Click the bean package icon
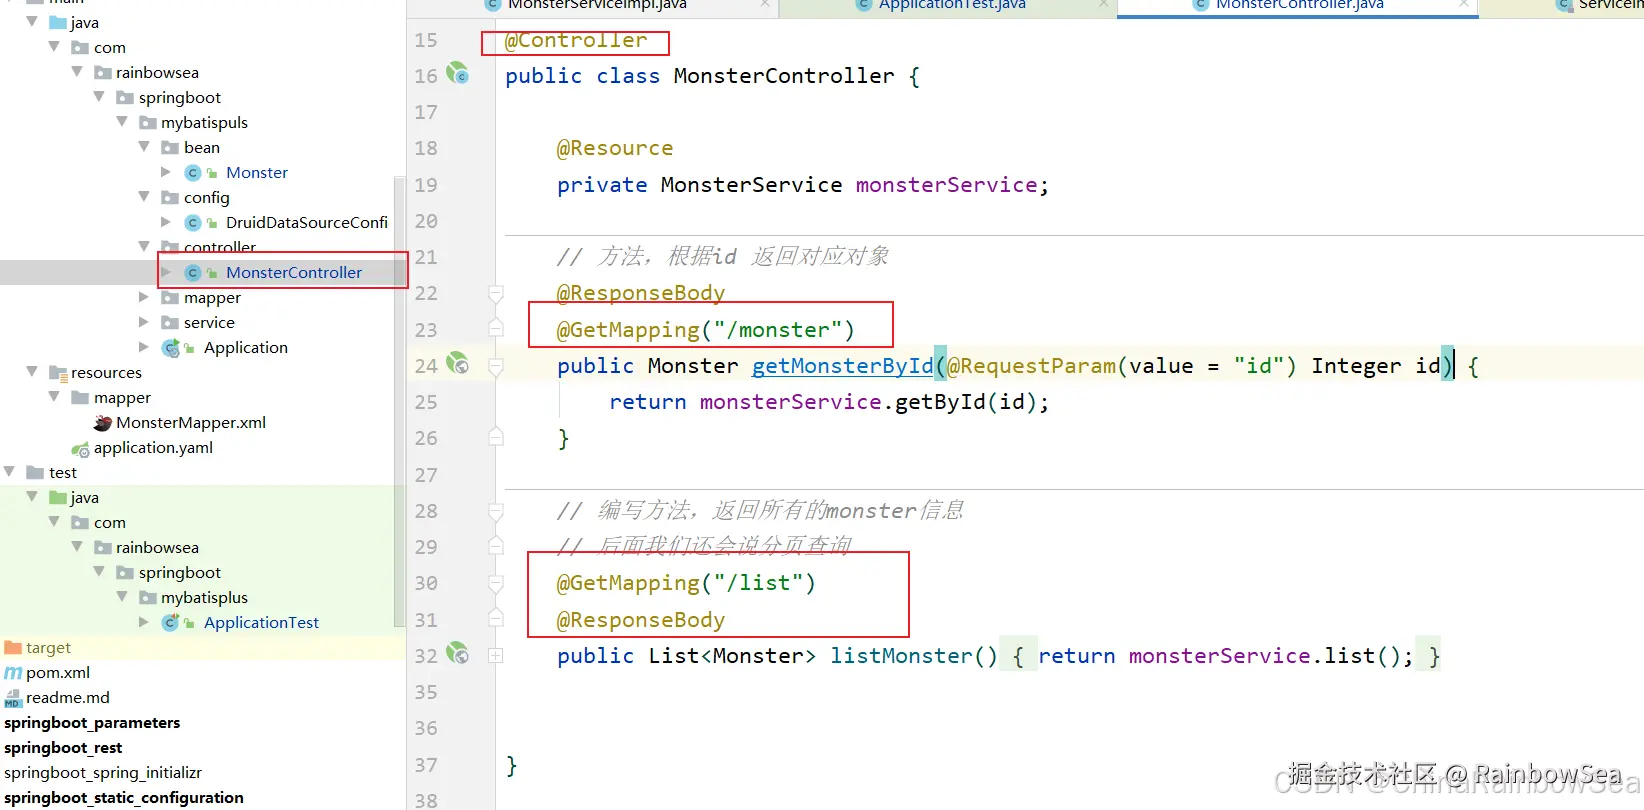The height and width of the screenshot is (810, 1644). tap(170, 147)
